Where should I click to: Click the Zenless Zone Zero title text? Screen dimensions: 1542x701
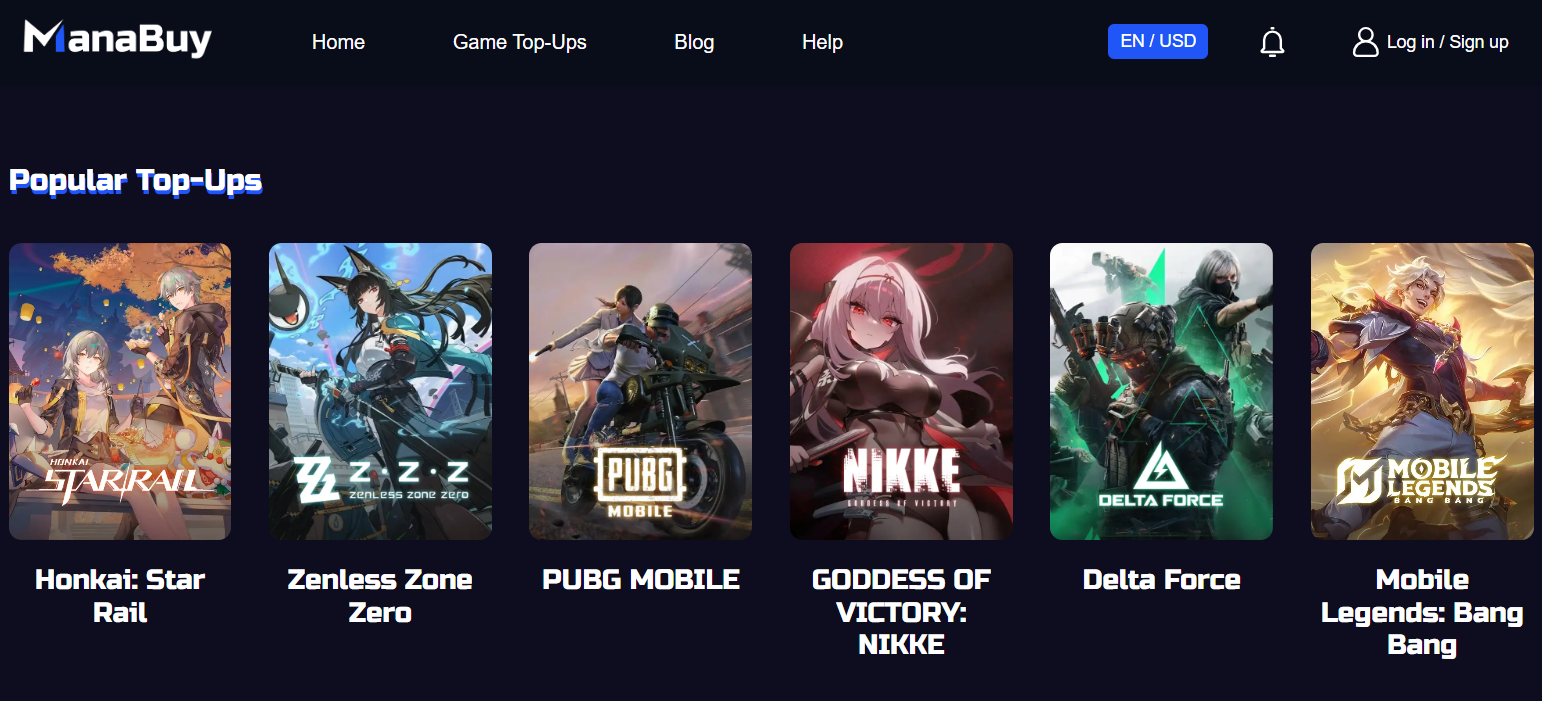(x=380, y=596)
